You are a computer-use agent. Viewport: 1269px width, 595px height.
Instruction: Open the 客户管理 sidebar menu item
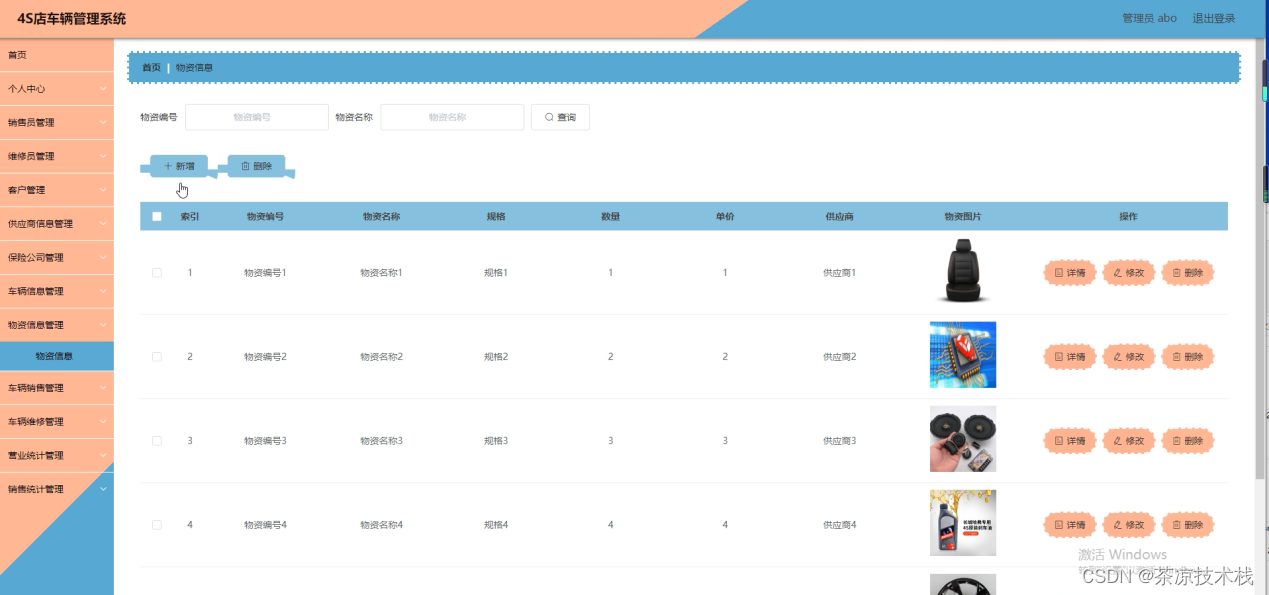point(57,189)
